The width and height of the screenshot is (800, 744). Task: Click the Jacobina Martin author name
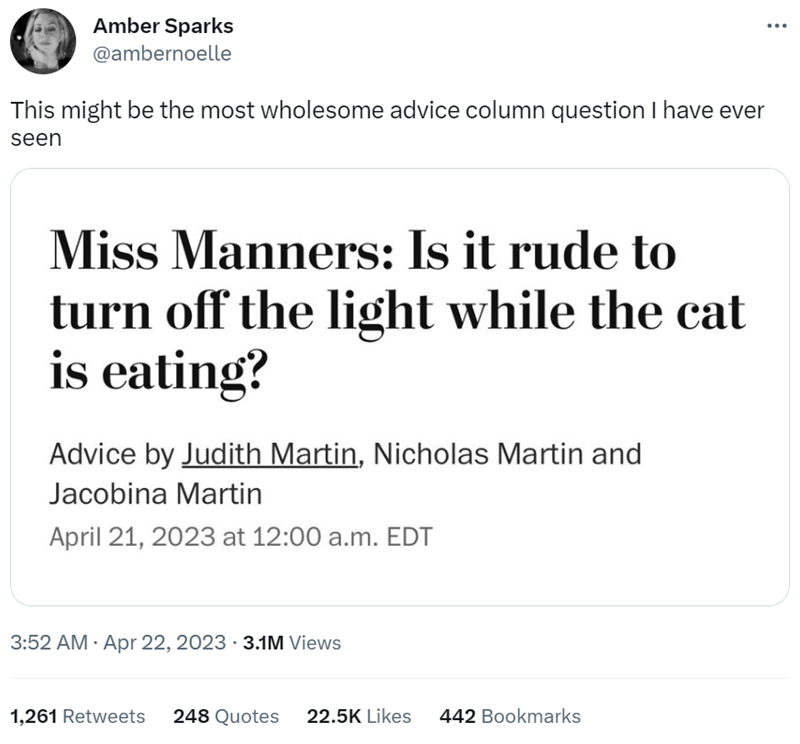click(155, 493)
